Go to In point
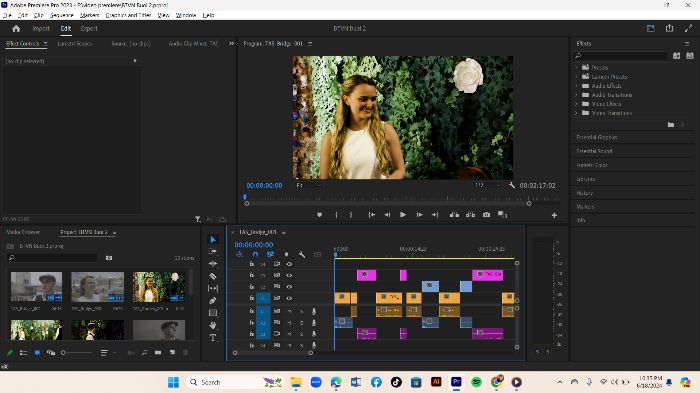The width and height of the screenshot is (700, 393). click(371, 215)
